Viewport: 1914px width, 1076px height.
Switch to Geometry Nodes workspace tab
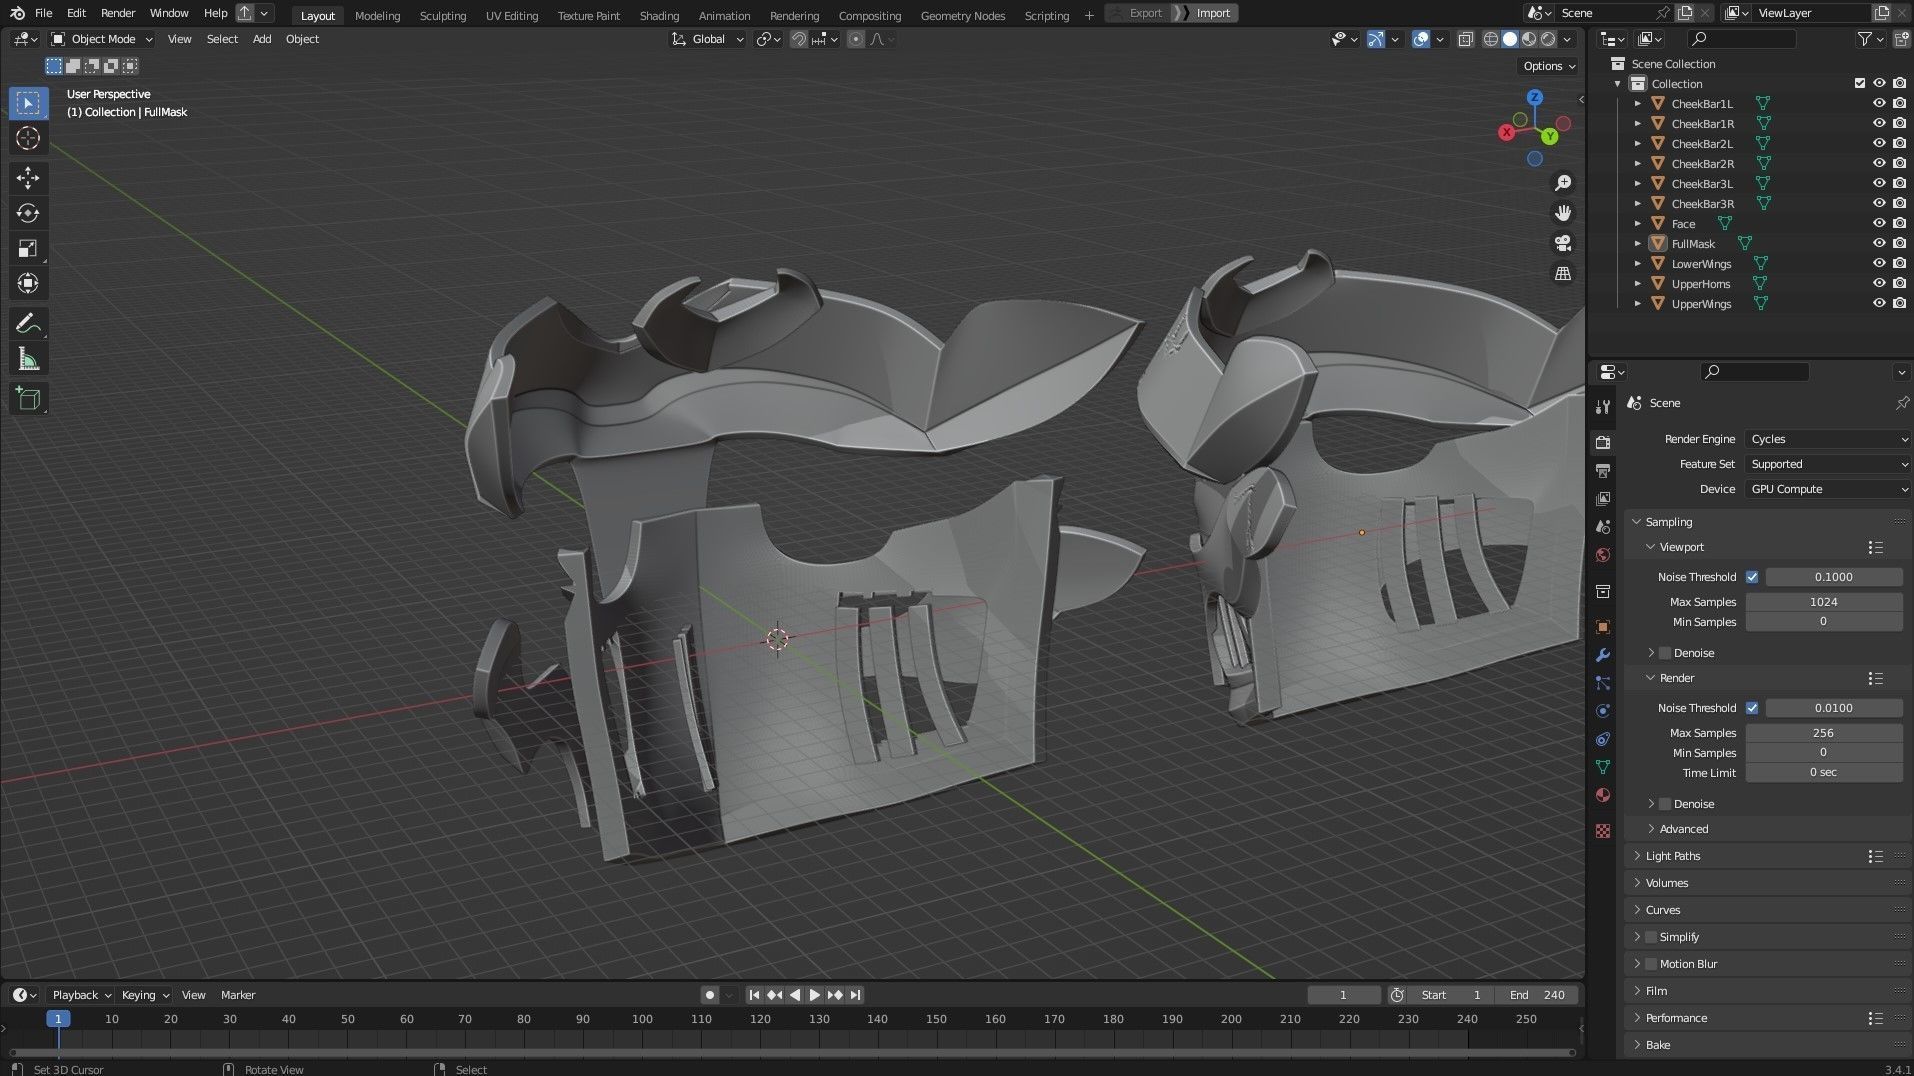(963, 15)
